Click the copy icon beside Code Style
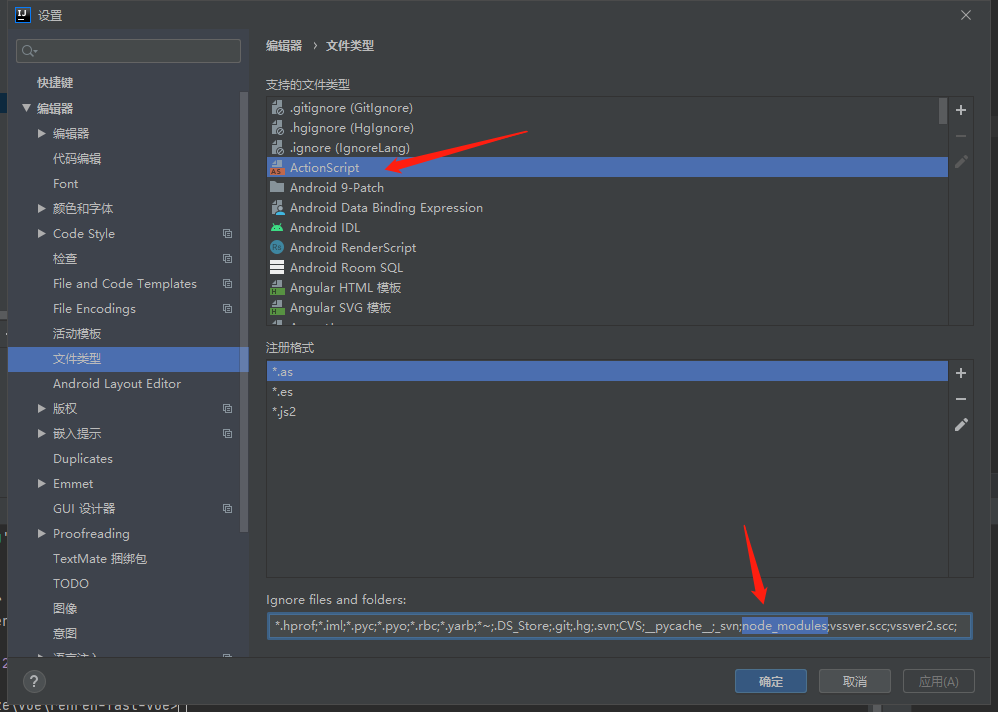998x712 pixels. coord(227,234)
